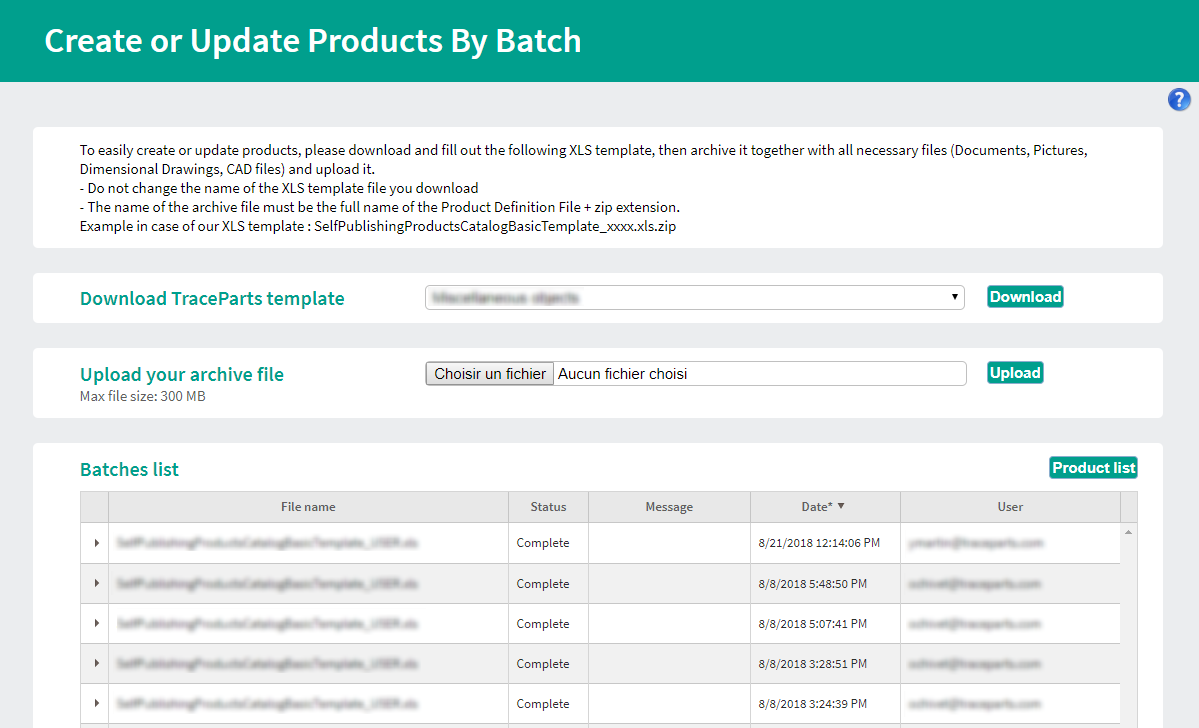Select the Complete status of first batch

543,543
